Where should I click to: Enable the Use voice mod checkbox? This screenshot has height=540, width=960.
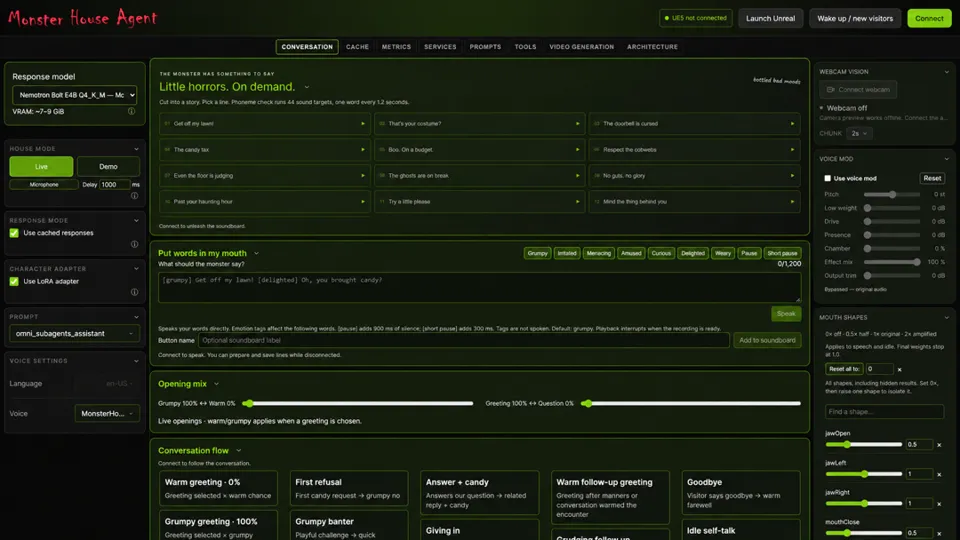click(828, 179)
